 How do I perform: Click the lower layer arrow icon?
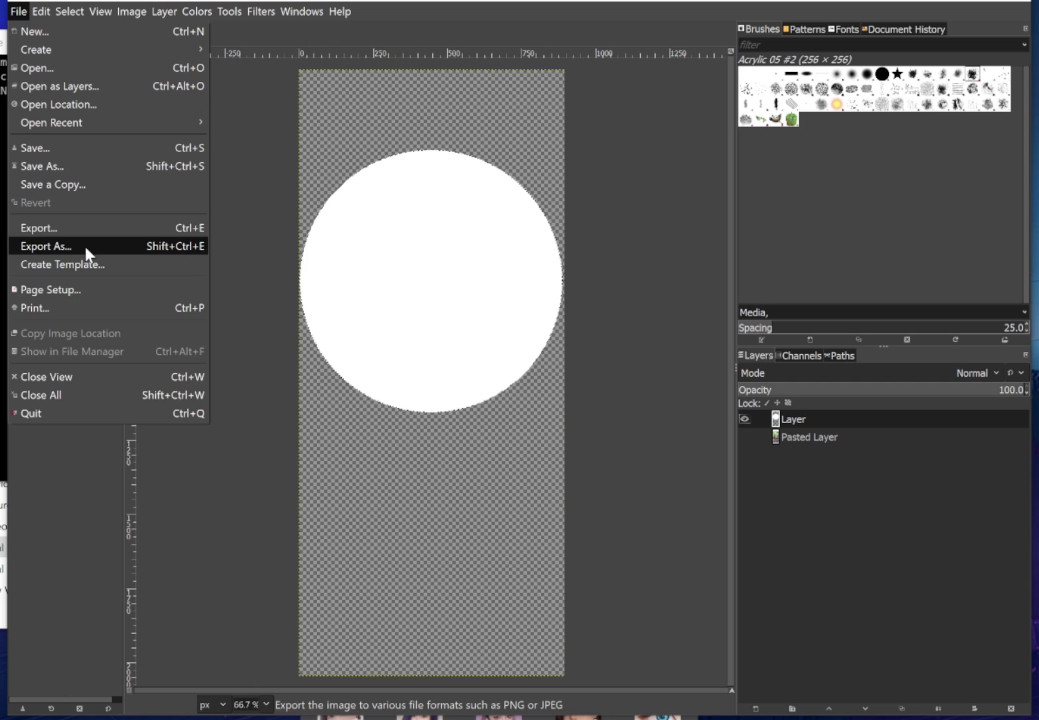[x=865, y=709]
